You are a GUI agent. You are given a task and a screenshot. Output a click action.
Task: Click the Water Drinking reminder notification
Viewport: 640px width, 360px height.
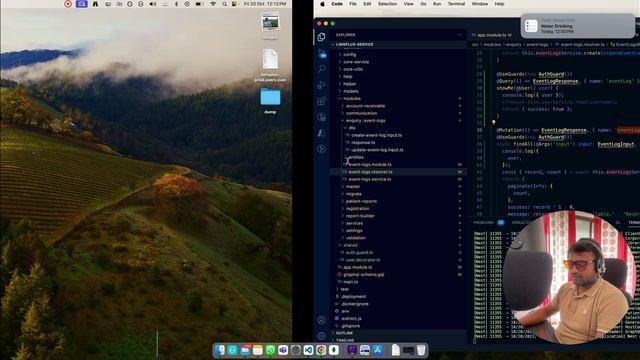(x=578, y=26)
